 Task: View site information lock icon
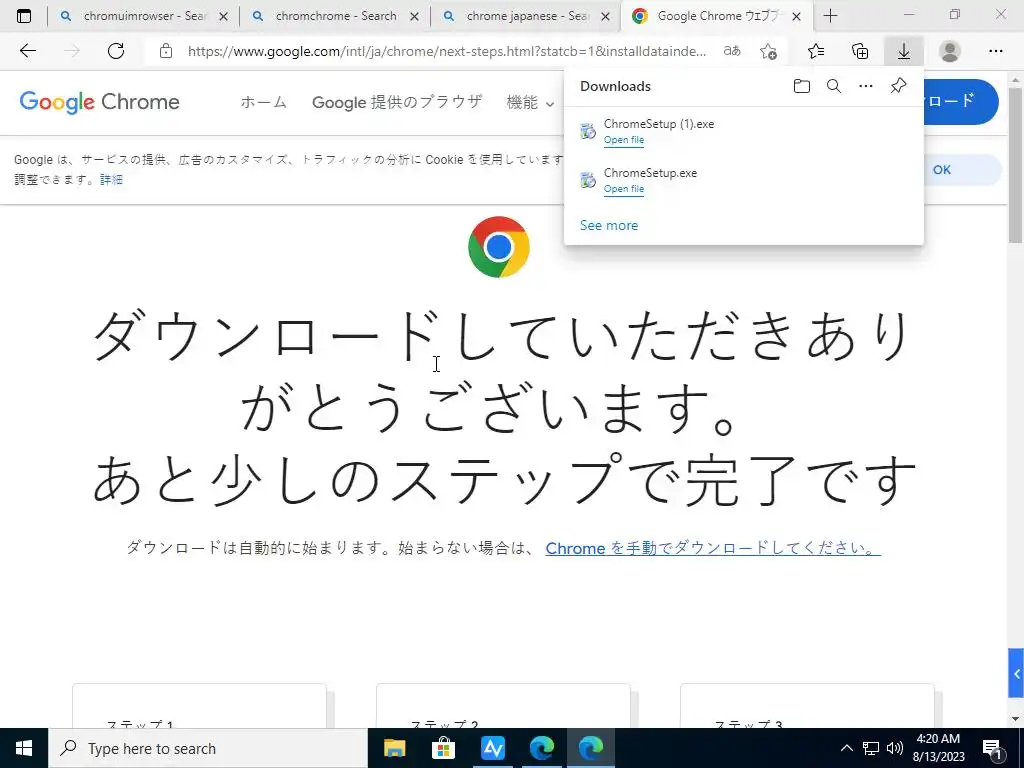click(x=166, y=51)
